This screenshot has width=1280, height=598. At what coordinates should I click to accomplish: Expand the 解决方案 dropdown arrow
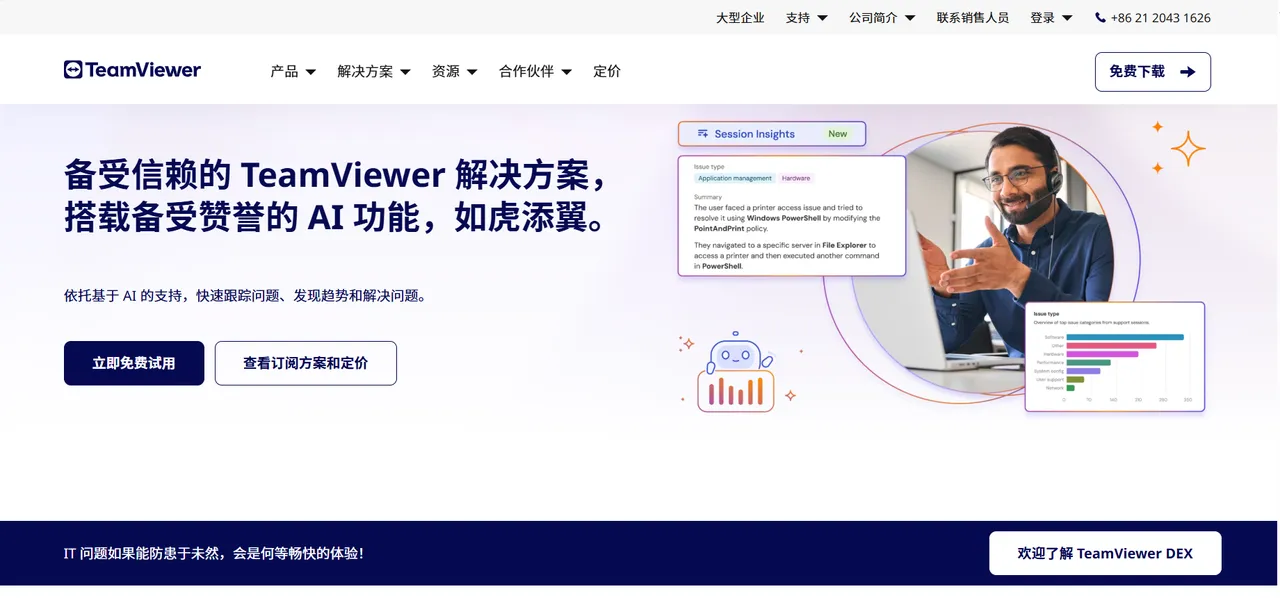tap(405, 72)
